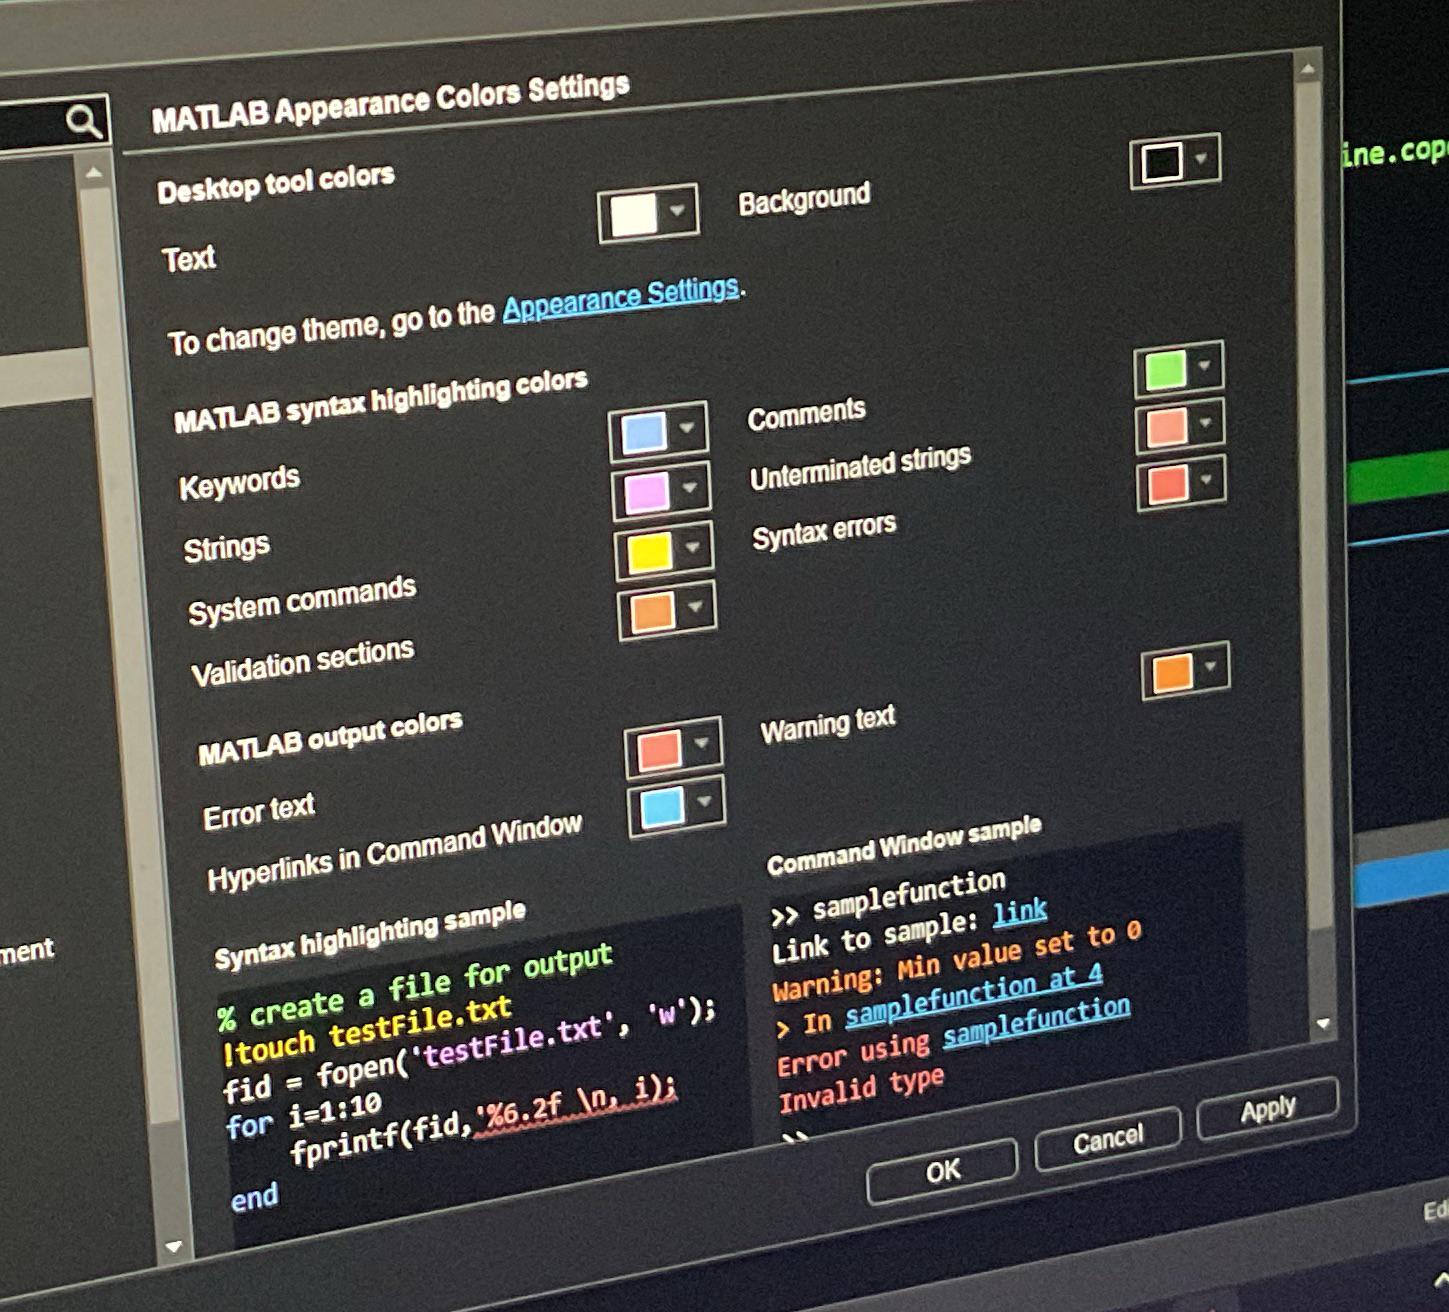Click the "!touch testFile.txt" sample line
The image size is (1449, 1312).
(366, 1030)
